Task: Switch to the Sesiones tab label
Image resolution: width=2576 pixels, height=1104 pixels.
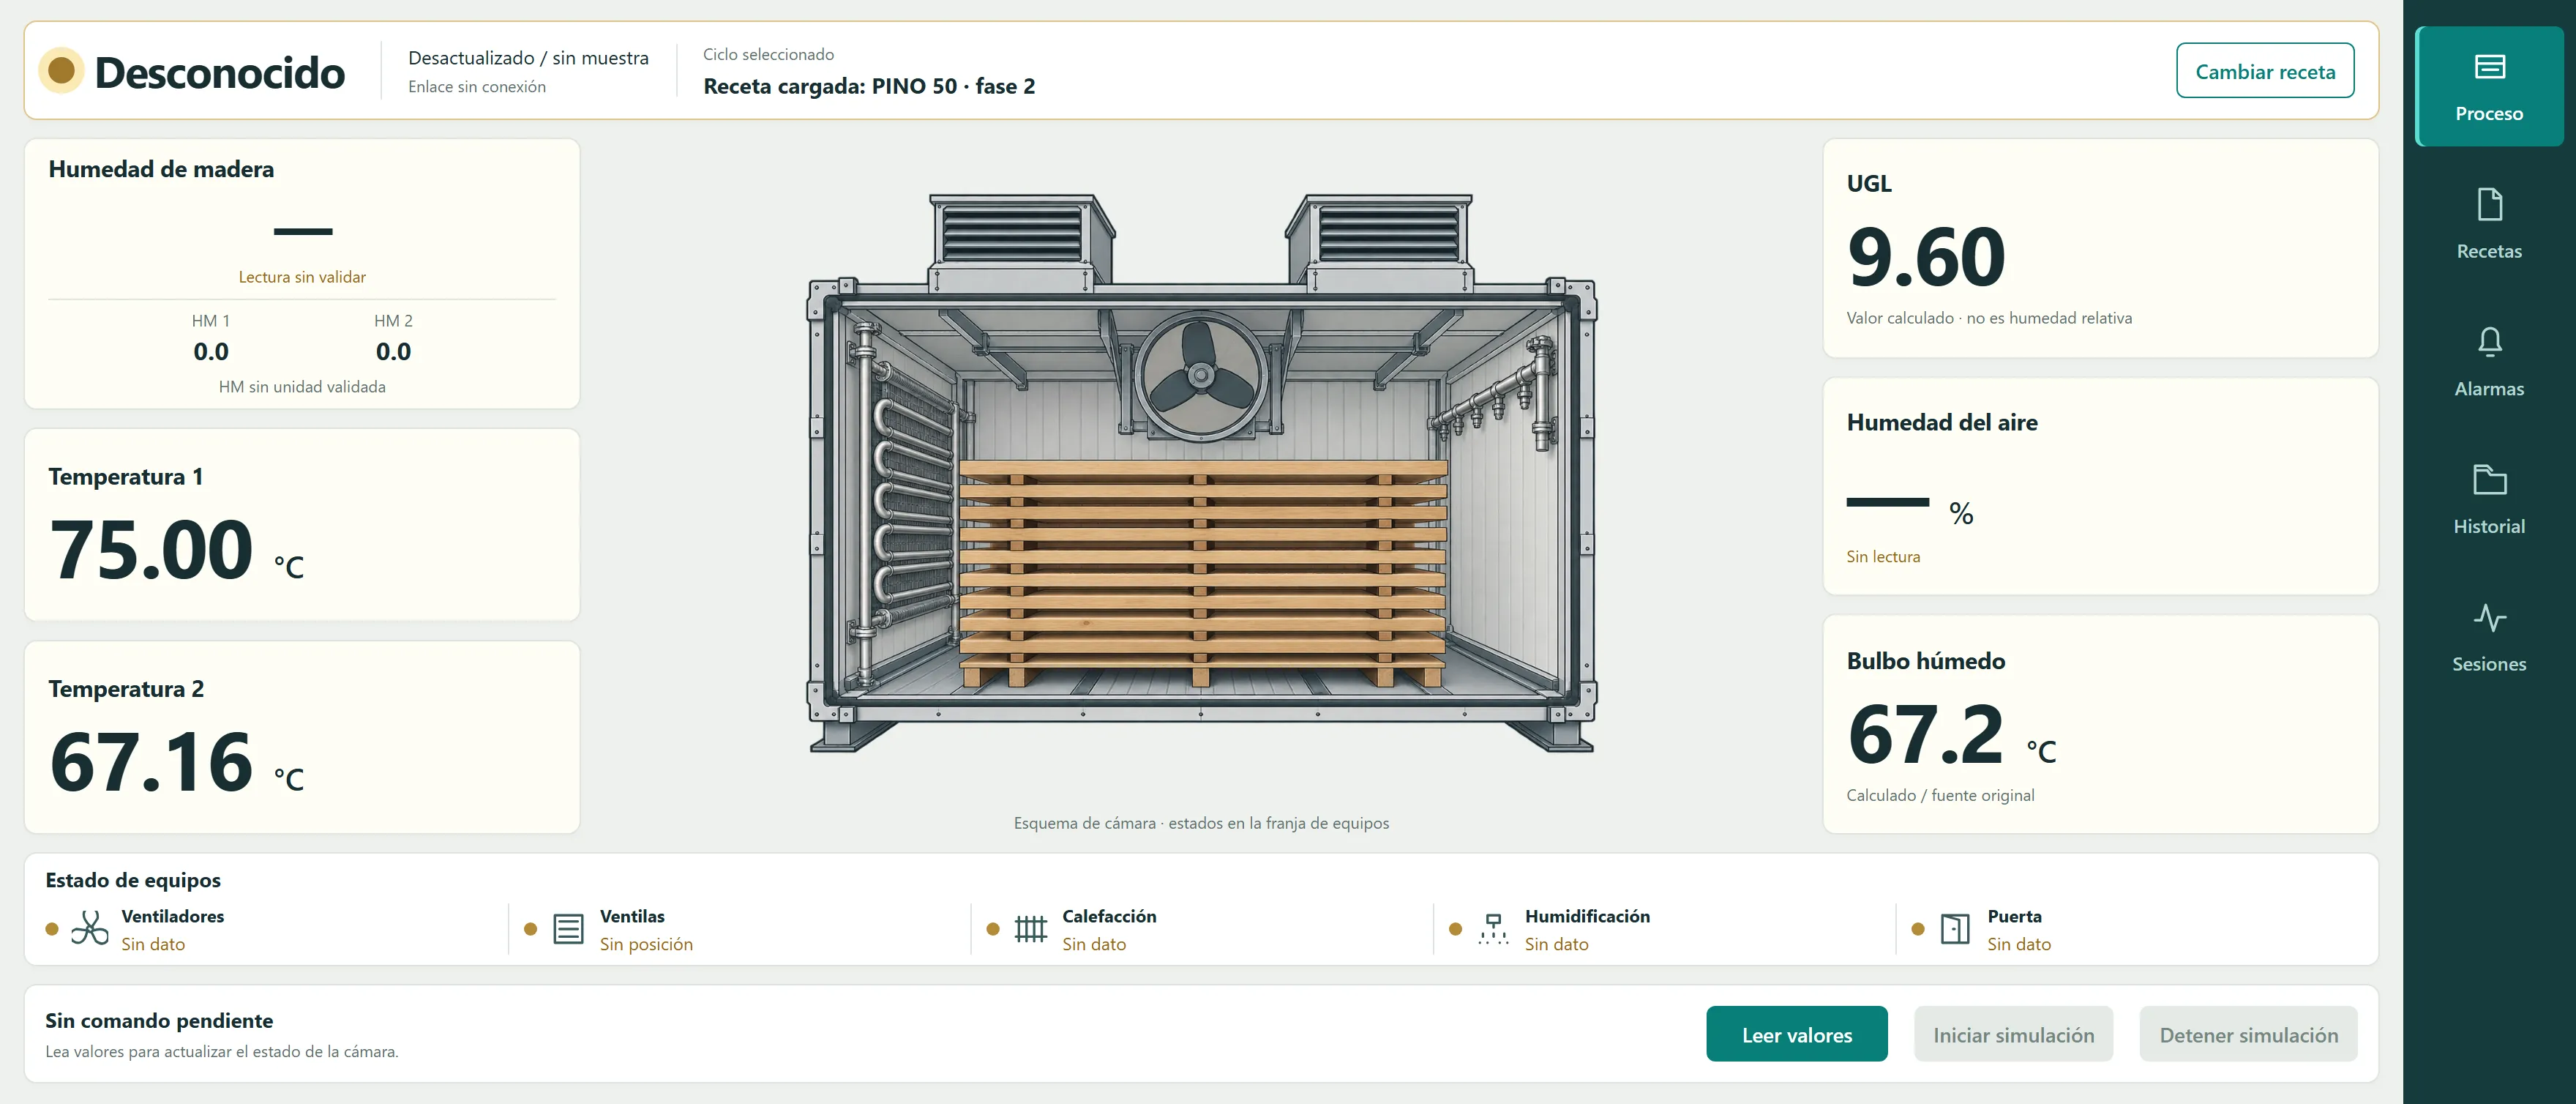Action: (2489, 664)
